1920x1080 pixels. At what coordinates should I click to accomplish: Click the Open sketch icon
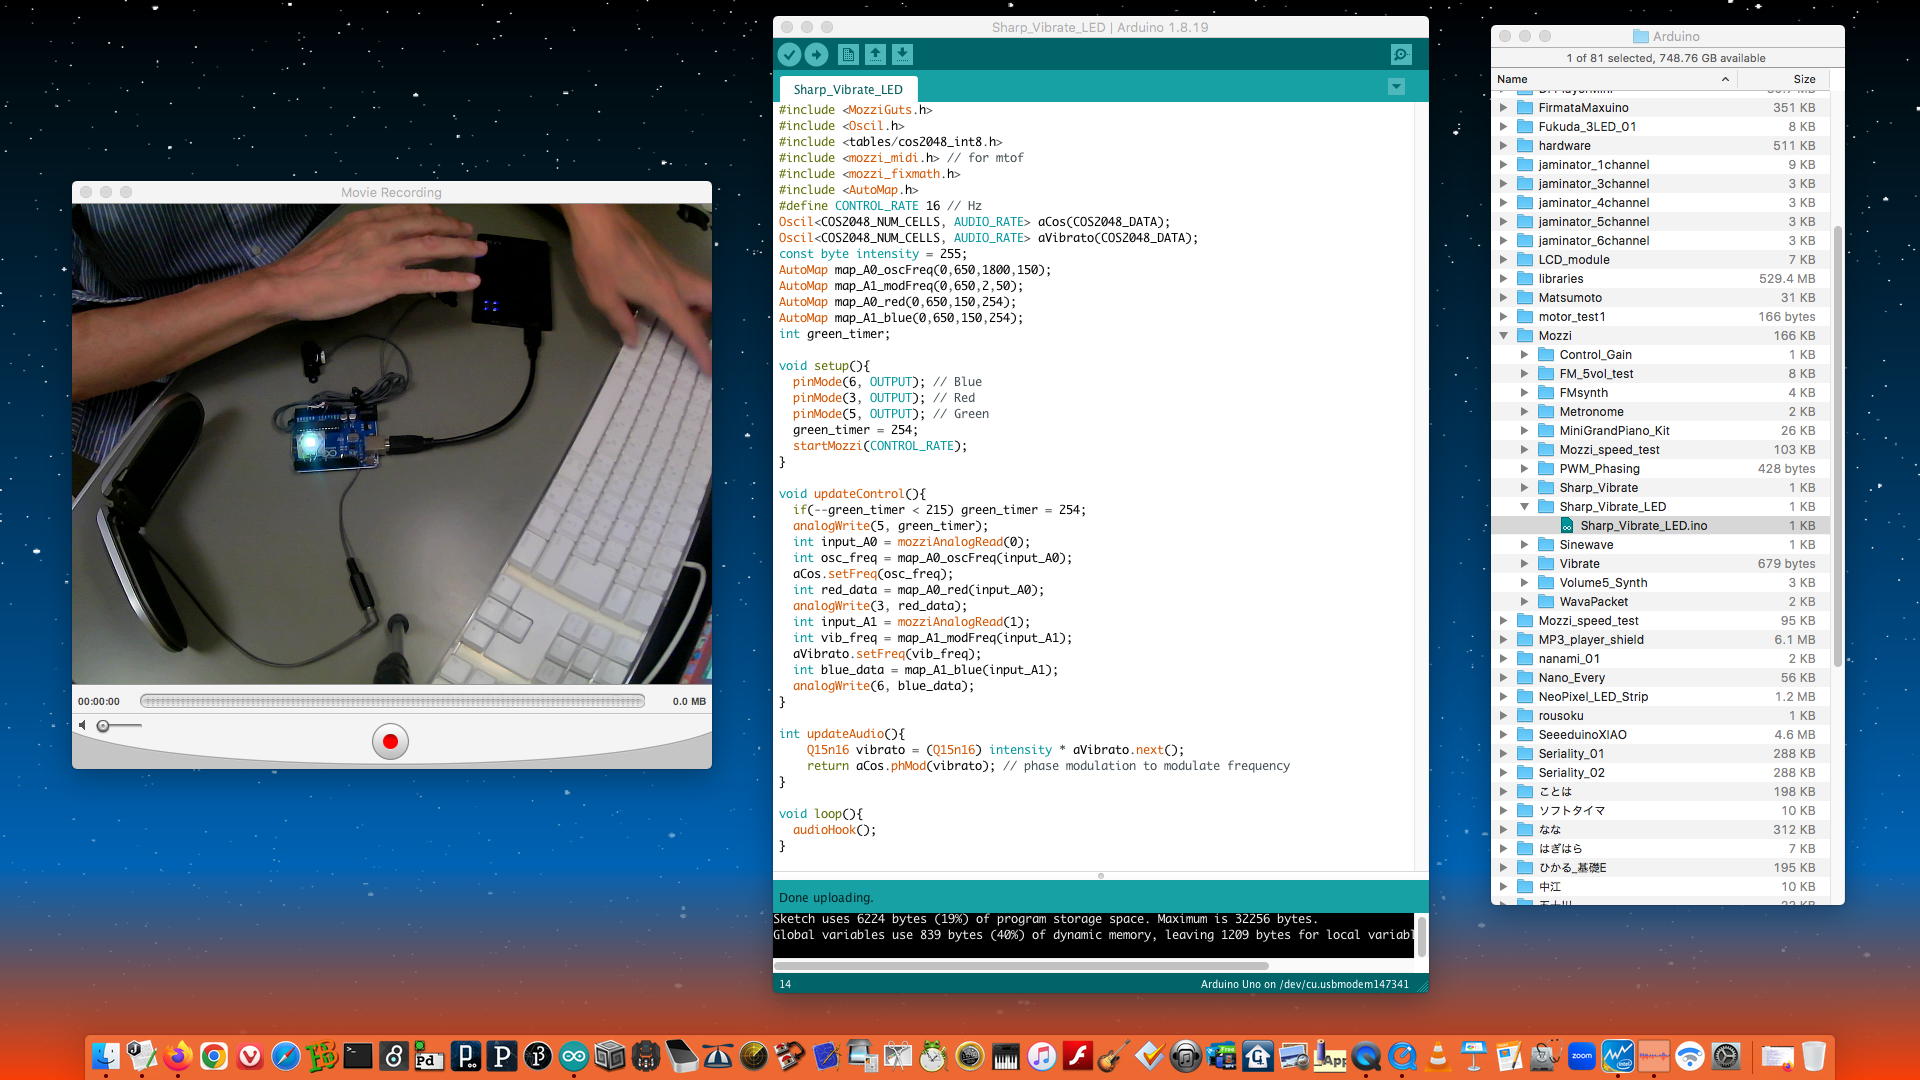(x=875, y=55)
